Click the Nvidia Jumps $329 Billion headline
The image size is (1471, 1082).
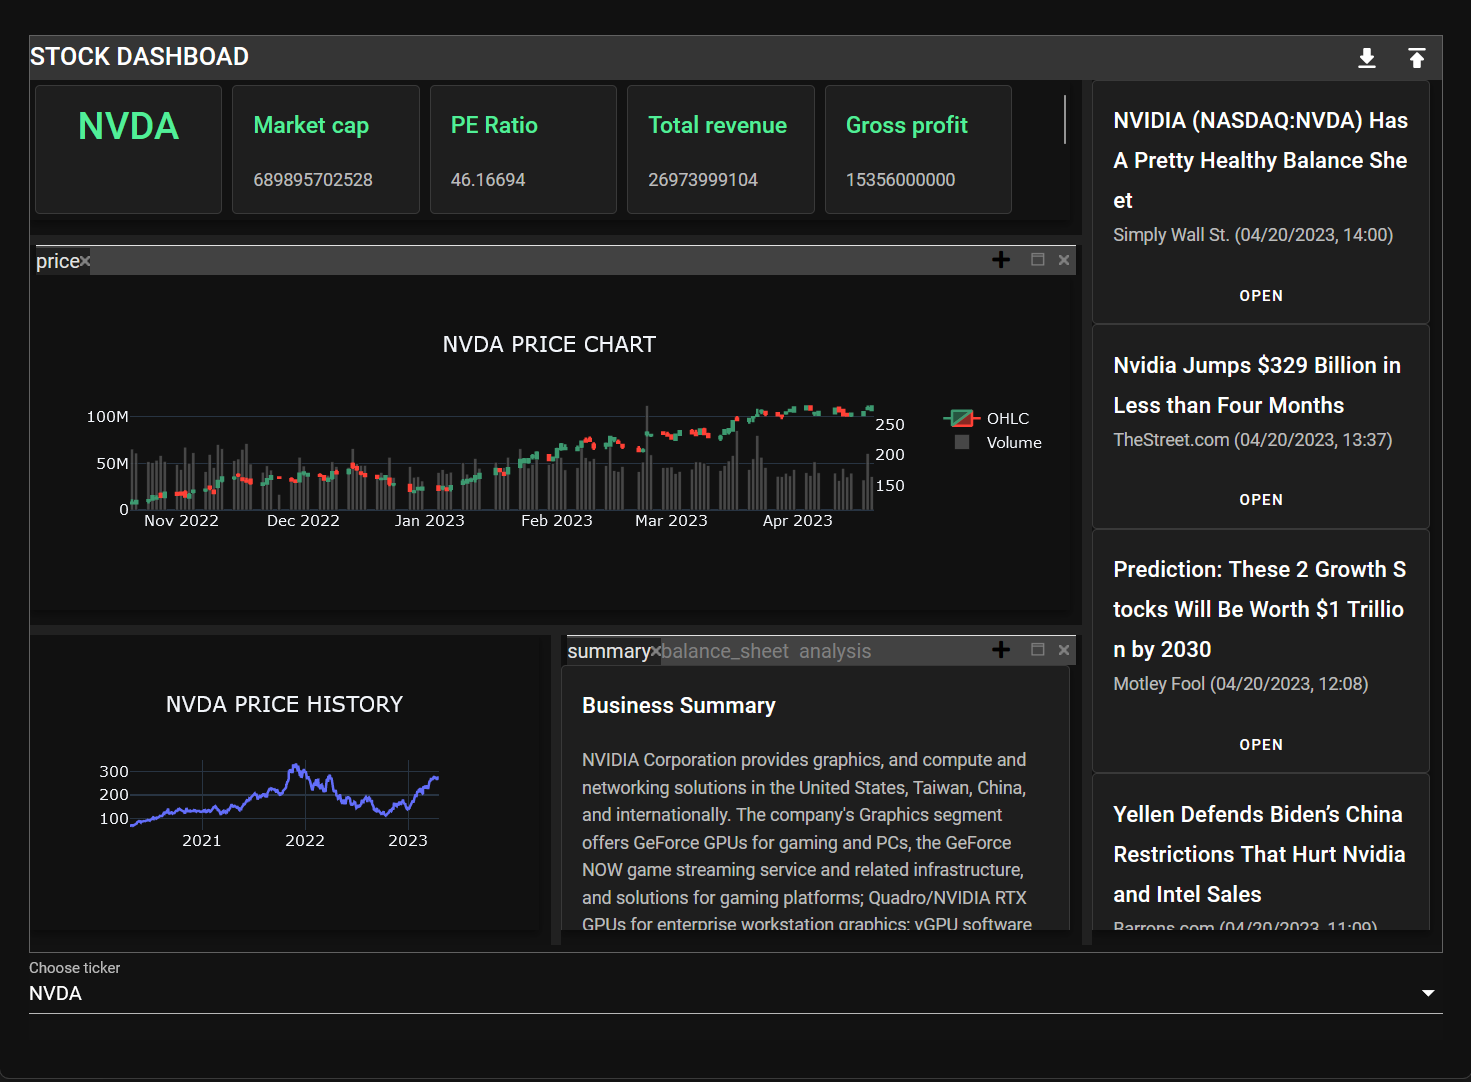point(1257,385)
